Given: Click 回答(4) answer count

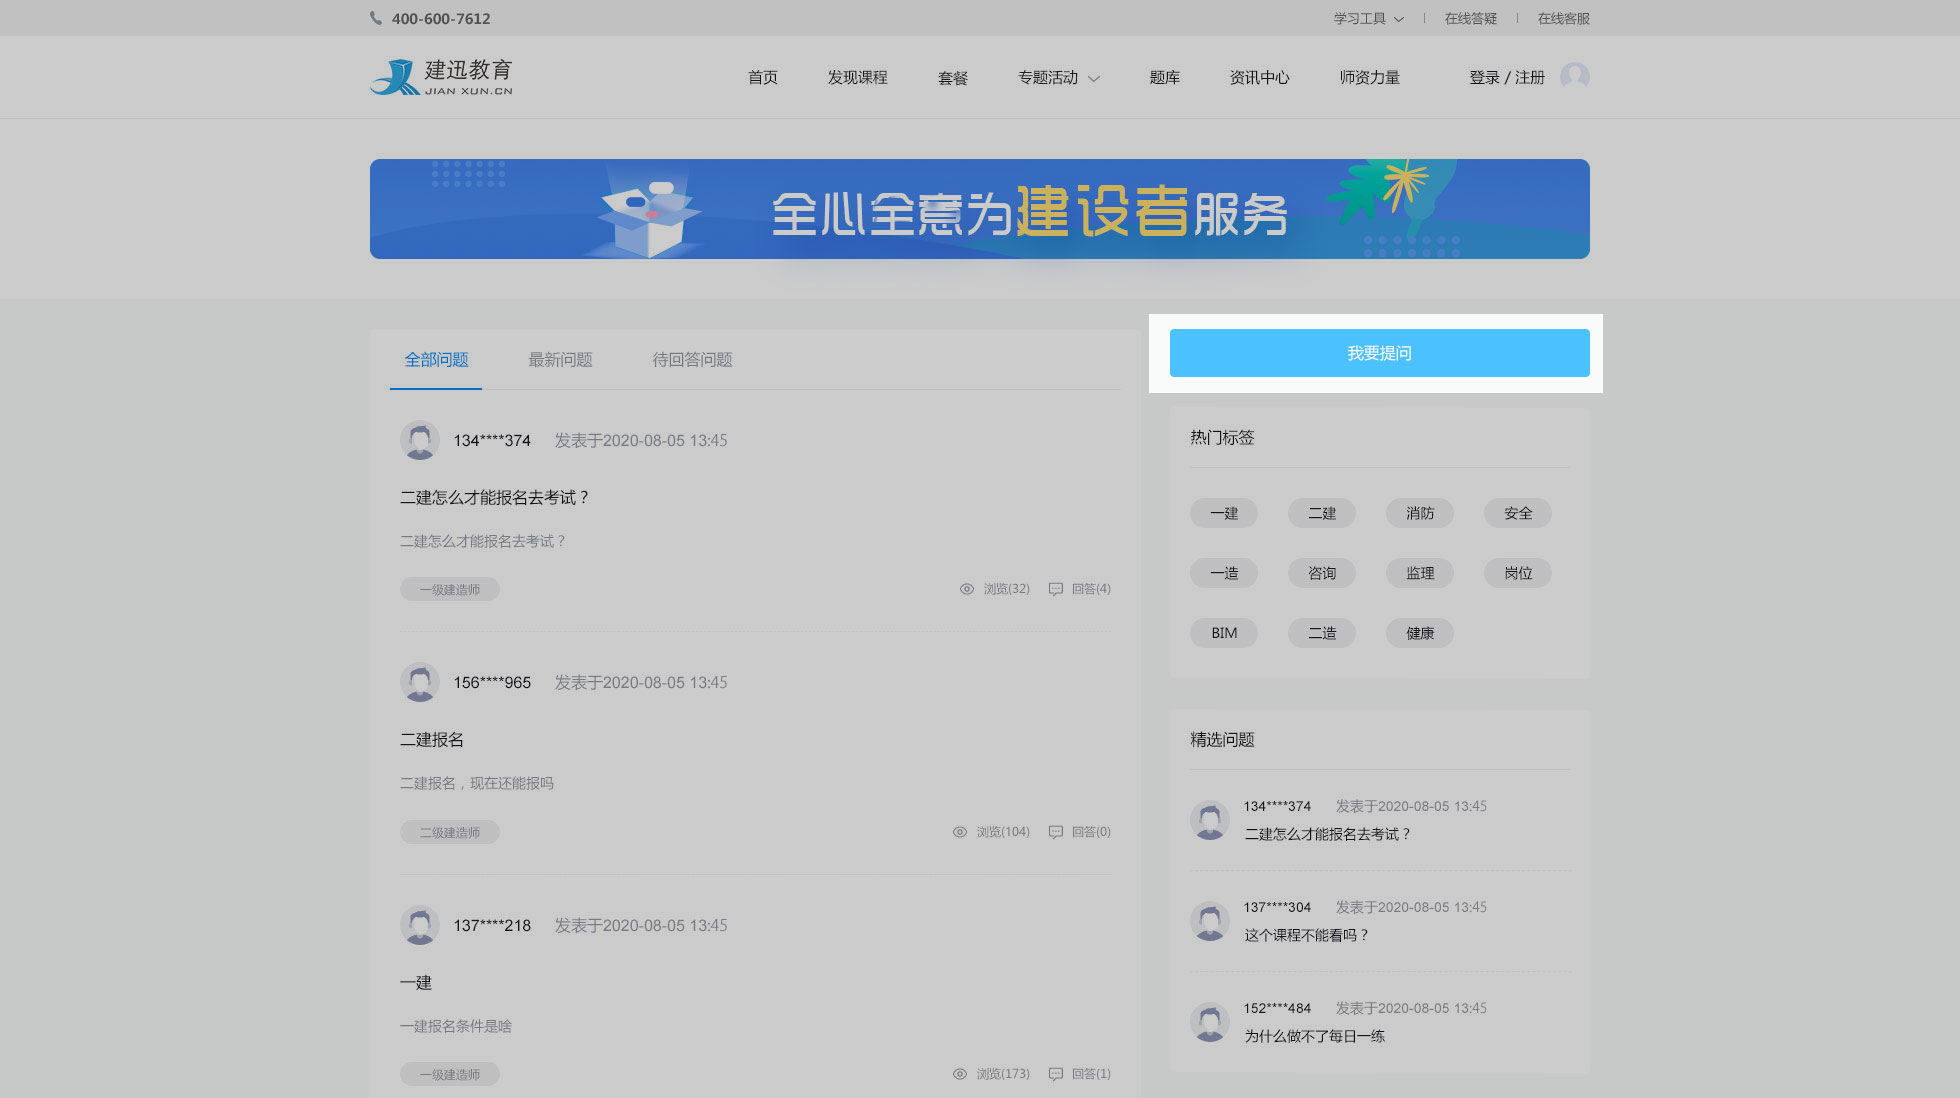Looking at the screenshot, I should tap(1091, 589).
